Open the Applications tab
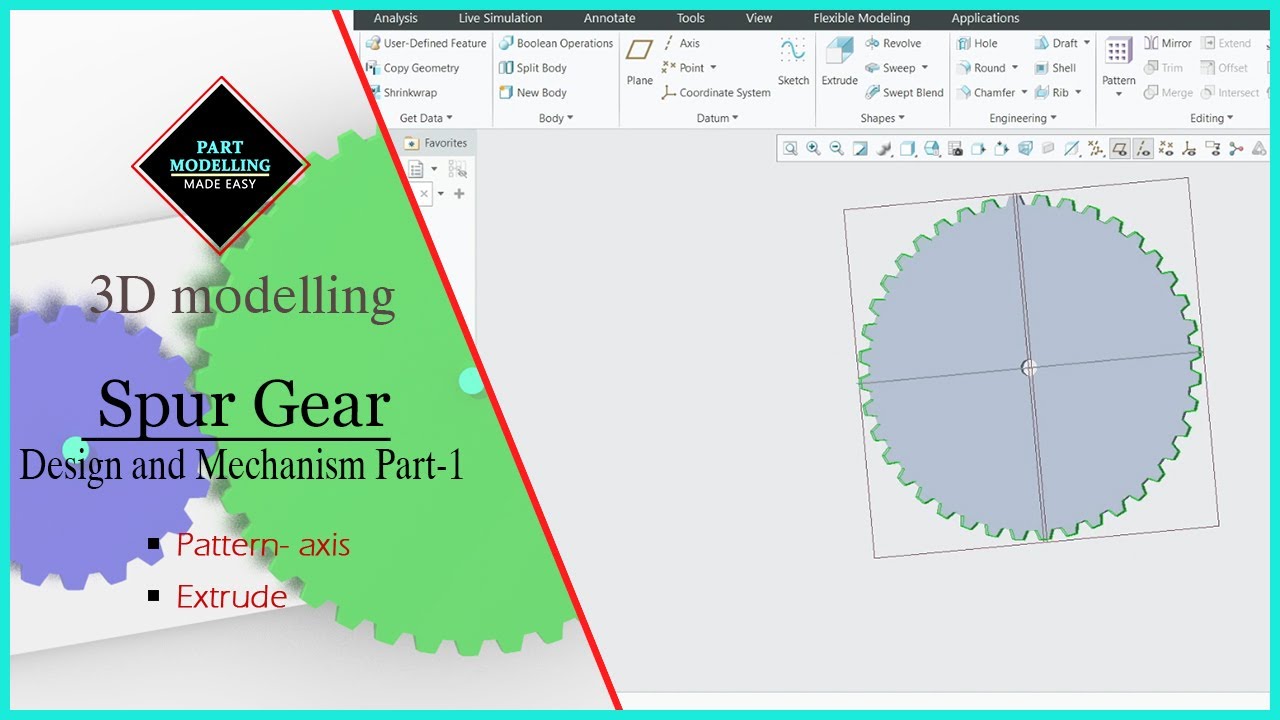 click(x=985, y=18)
